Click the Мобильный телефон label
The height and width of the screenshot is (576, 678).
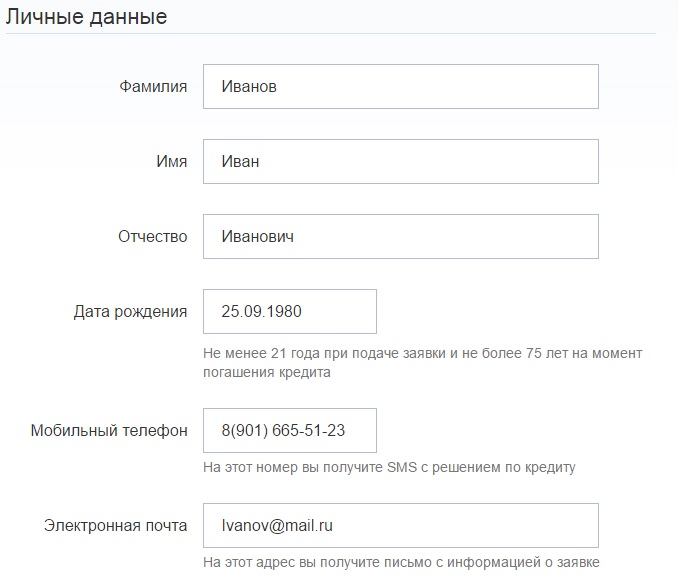click(x=109, y=431)
